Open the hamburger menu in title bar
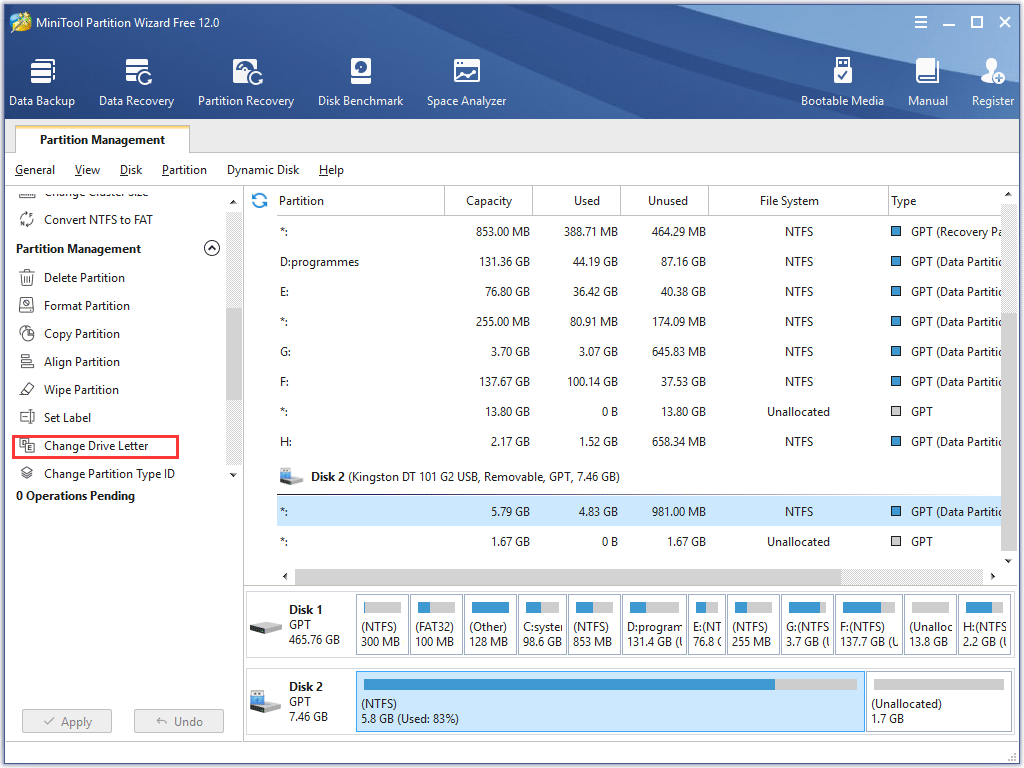This screenshot has width=1024, height=768. pyautogui.click(x=921, y=22)
